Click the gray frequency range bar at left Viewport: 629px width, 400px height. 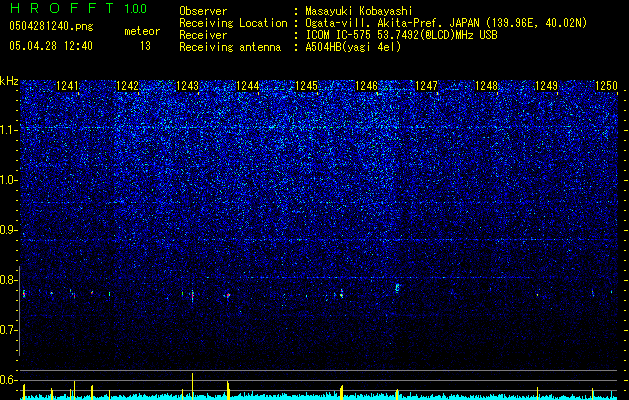(x=19, y=311)
